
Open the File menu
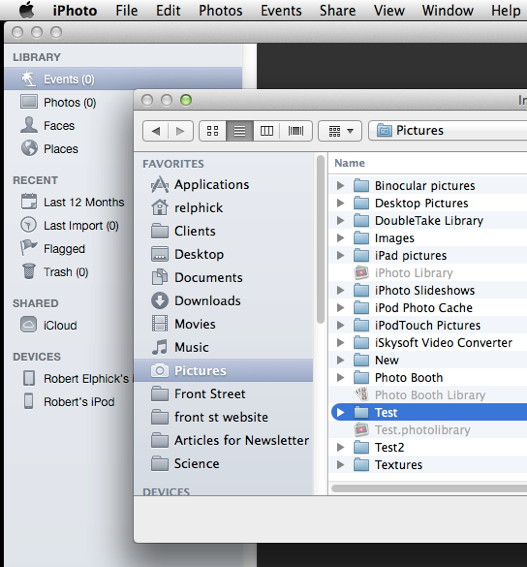pyautogui.click(x=127, y=10)
